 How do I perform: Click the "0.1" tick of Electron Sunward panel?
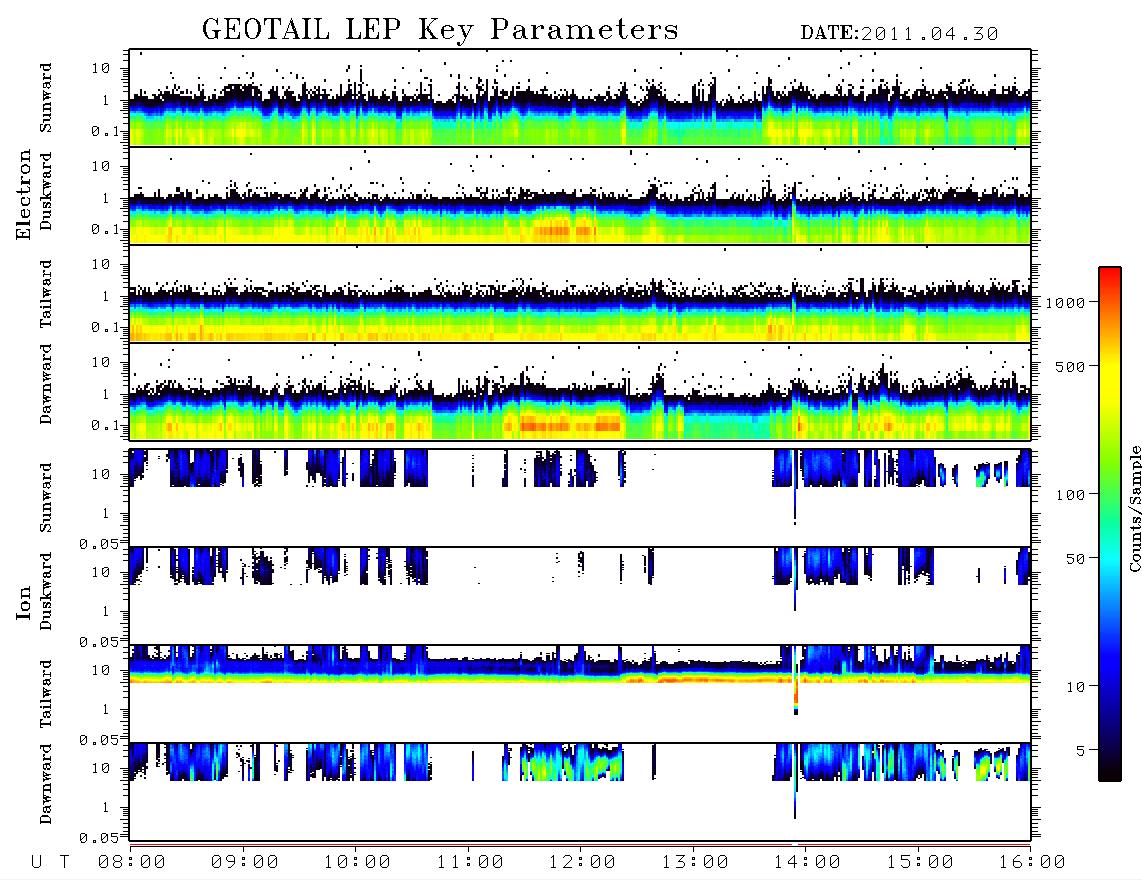click(105, 131)
